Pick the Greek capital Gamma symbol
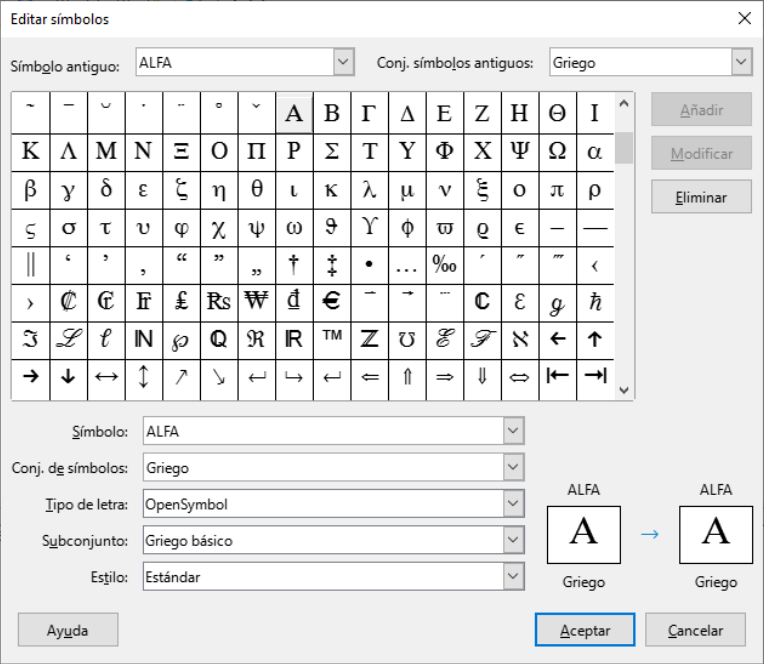Screen dimensions: 764x664 point(369,113)
